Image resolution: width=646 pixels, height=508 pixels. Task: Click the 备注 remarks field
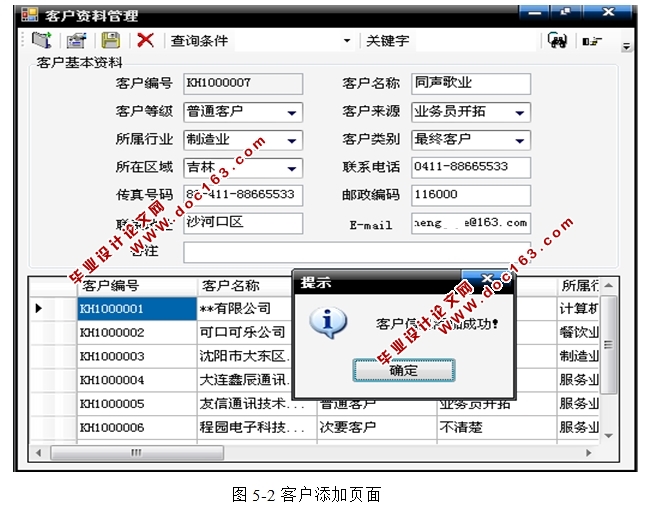pos(357,252)
